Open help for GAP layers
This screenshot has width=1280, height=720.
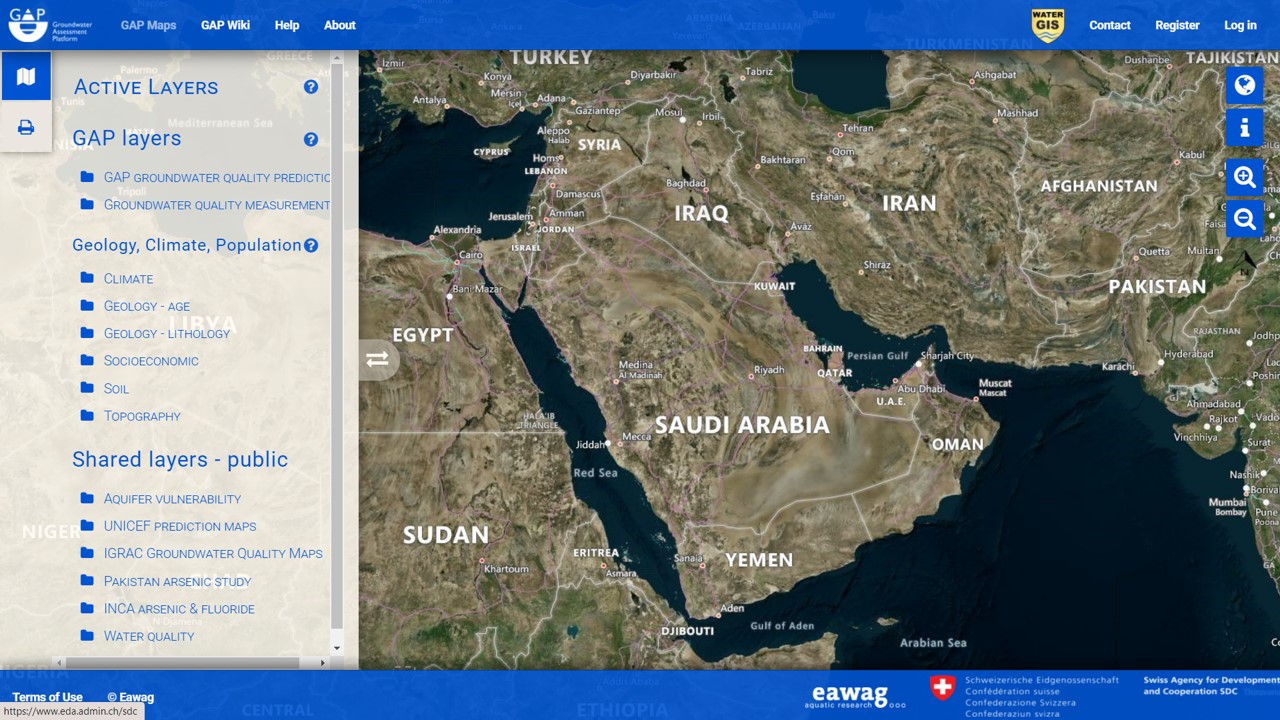[x=311, y=139]
